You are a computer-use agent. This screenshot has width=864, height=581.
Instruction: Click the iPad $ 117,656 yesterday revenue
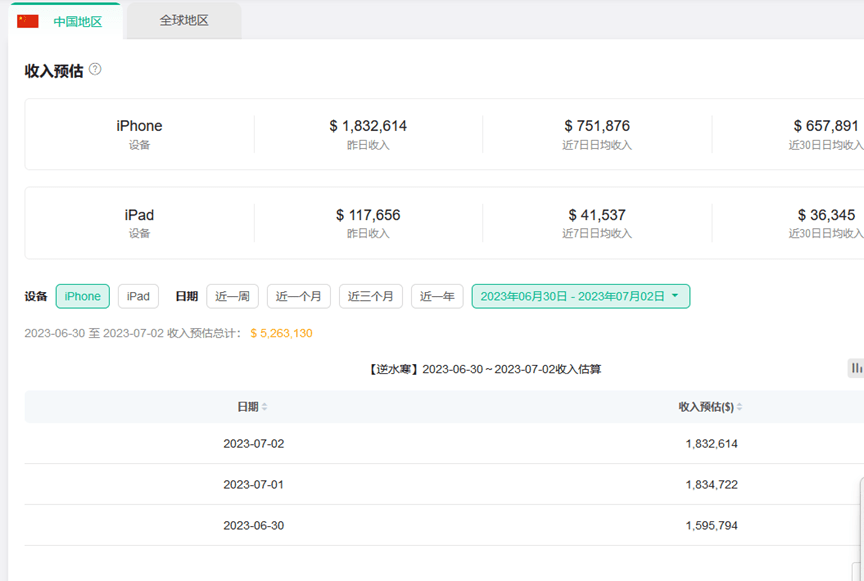click(x=368, y=215)
